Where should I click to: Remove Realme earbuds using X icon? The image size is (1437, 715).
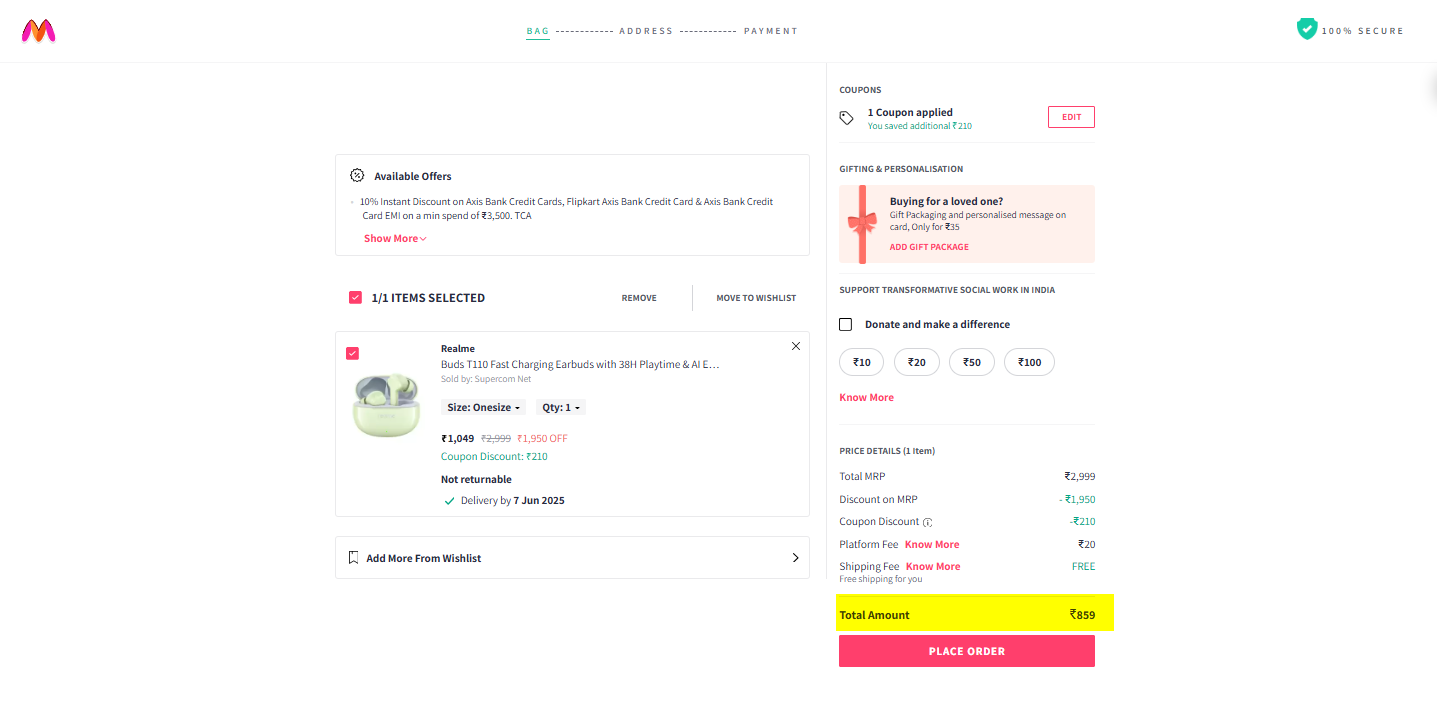tap(796, 346)
